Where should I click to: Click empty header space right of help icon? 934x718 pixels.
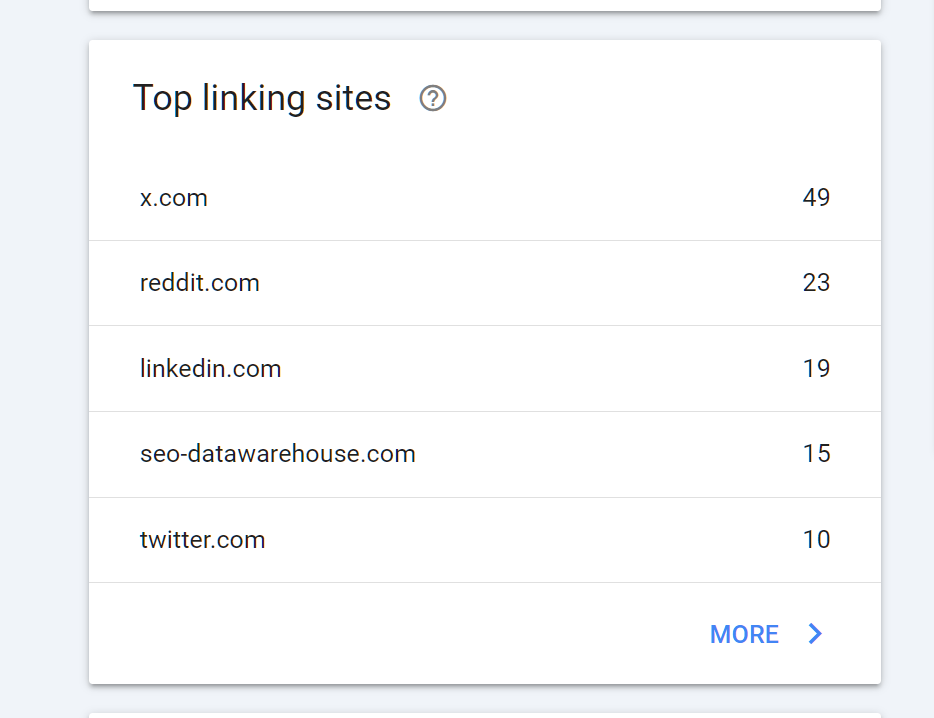click(650, 98)
